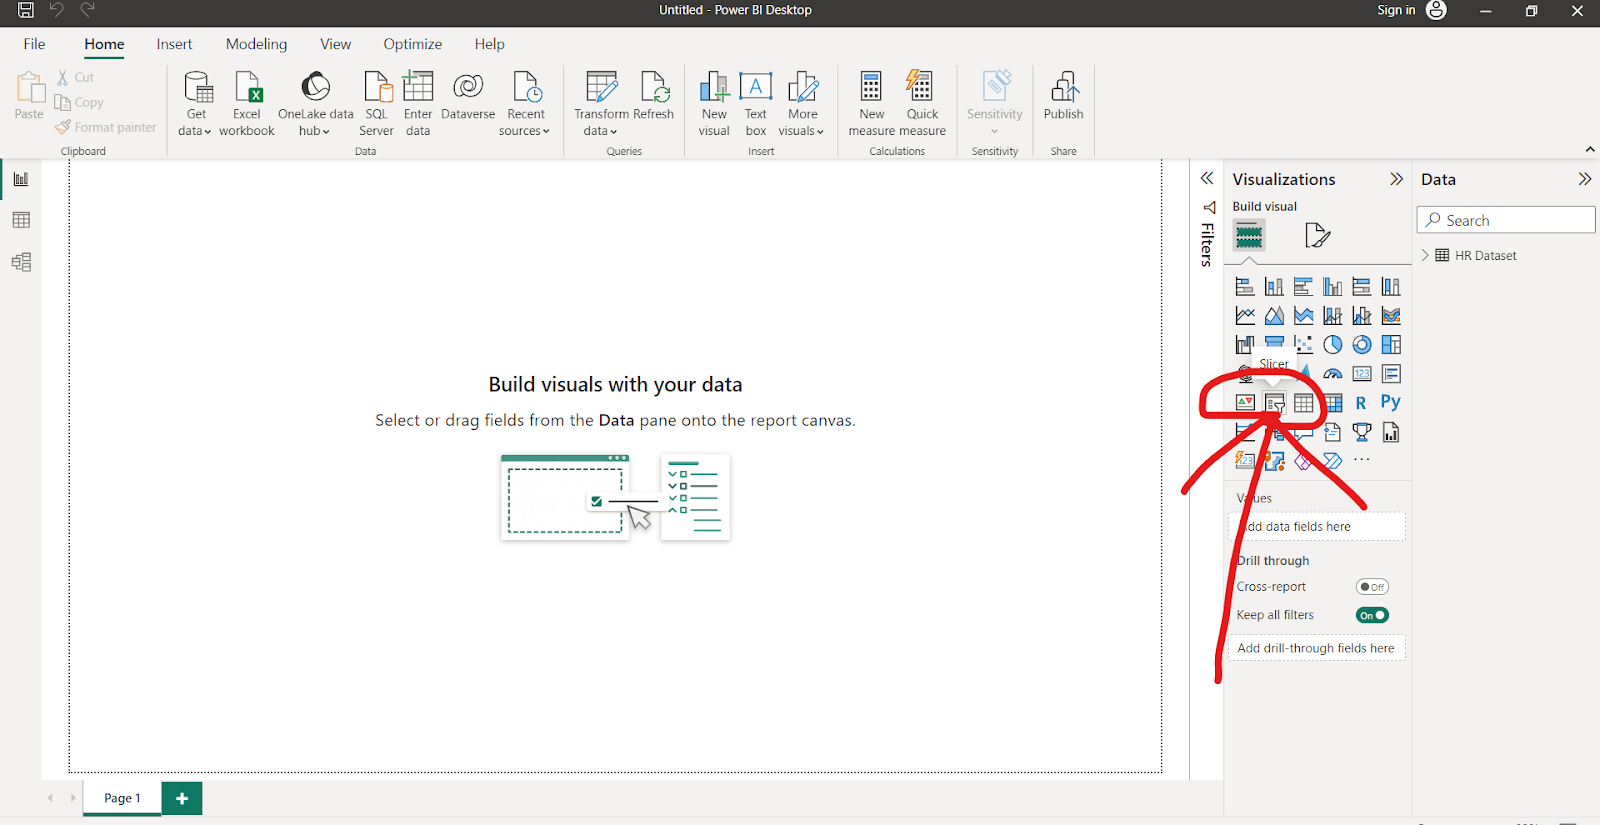
Task: Select the Smart narrative visual
Action: [x=1333, y=432]
